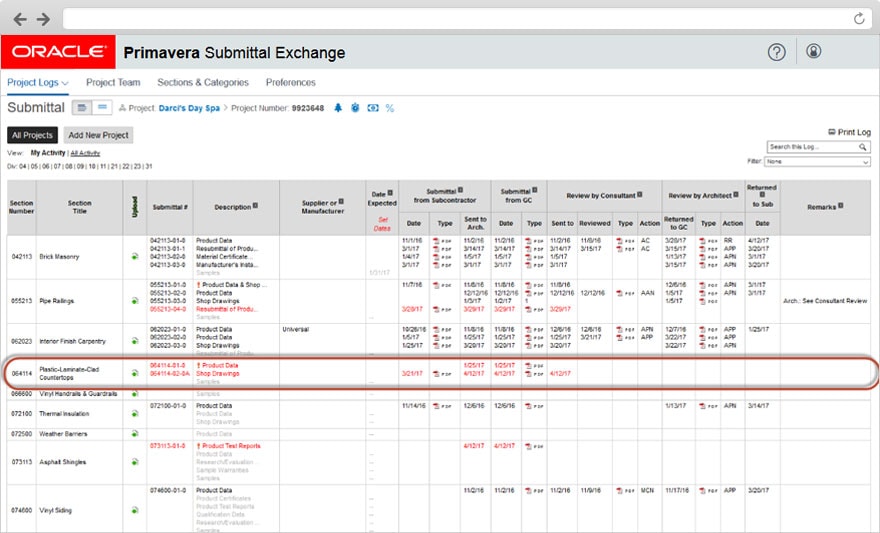
Task: Click the browser back arrow
Action: point(18,19)
